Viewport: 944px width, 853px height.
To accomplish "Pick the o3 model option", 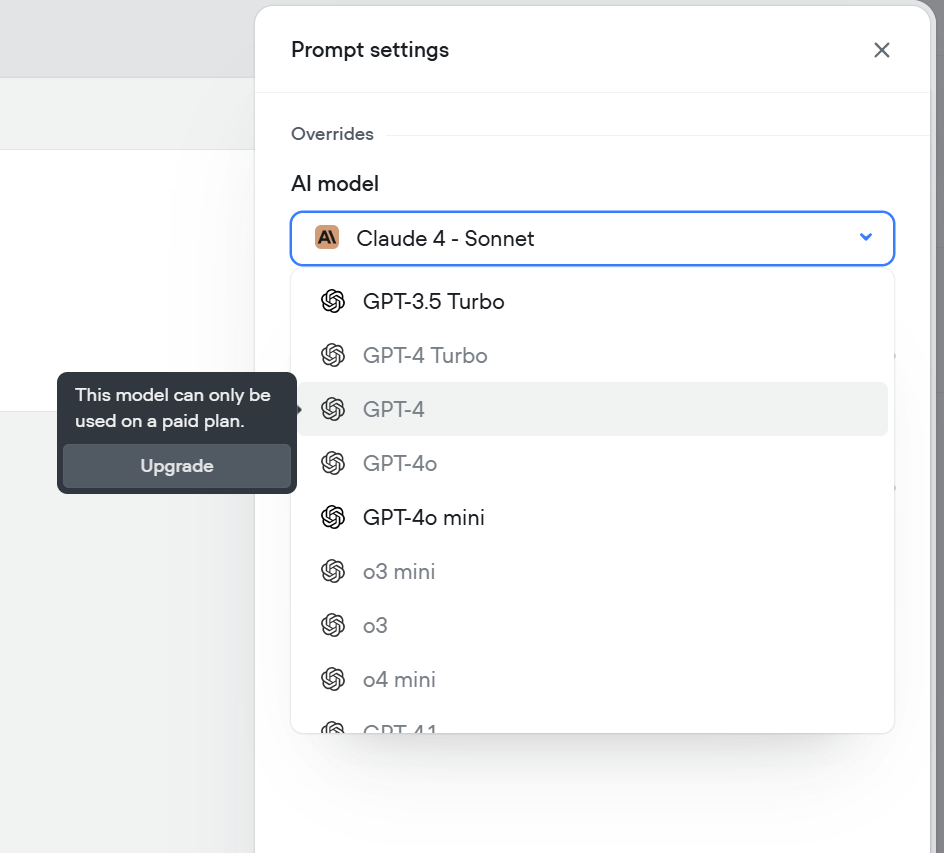I will (x=592, y=625).
